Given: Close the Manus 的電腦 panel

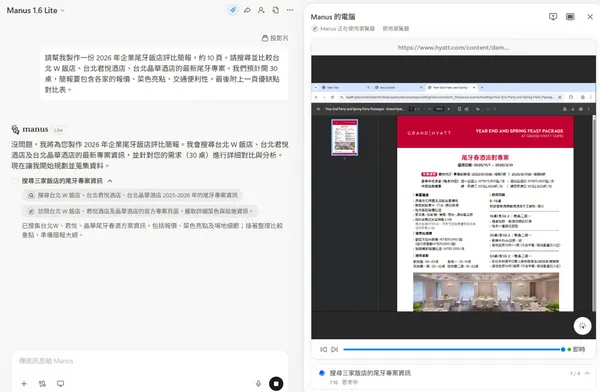Looking at the screenshot, I should (x=590, y=16).
